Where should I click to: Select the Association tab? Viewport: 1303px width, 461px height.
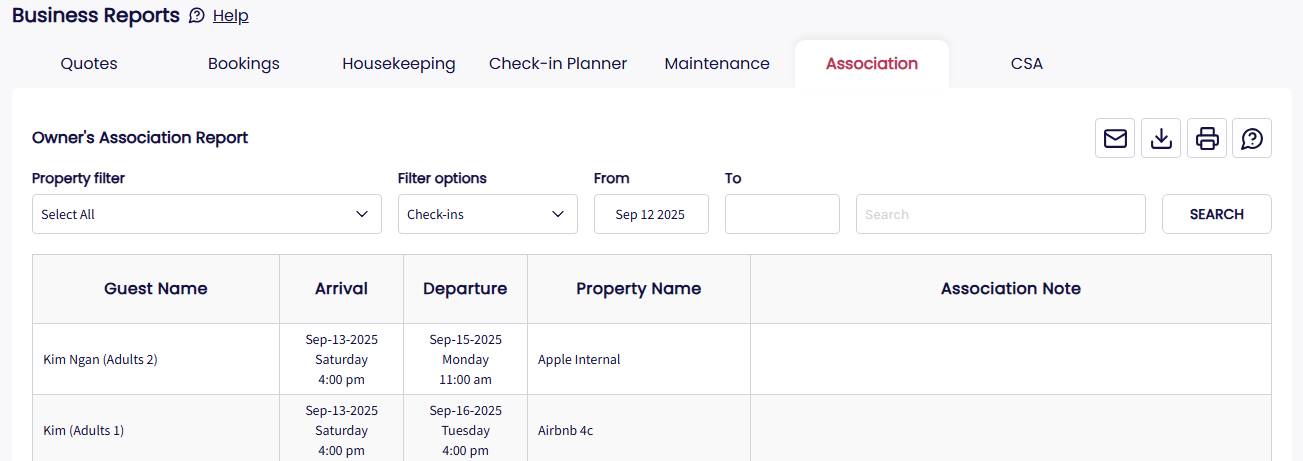click(872, 64)
